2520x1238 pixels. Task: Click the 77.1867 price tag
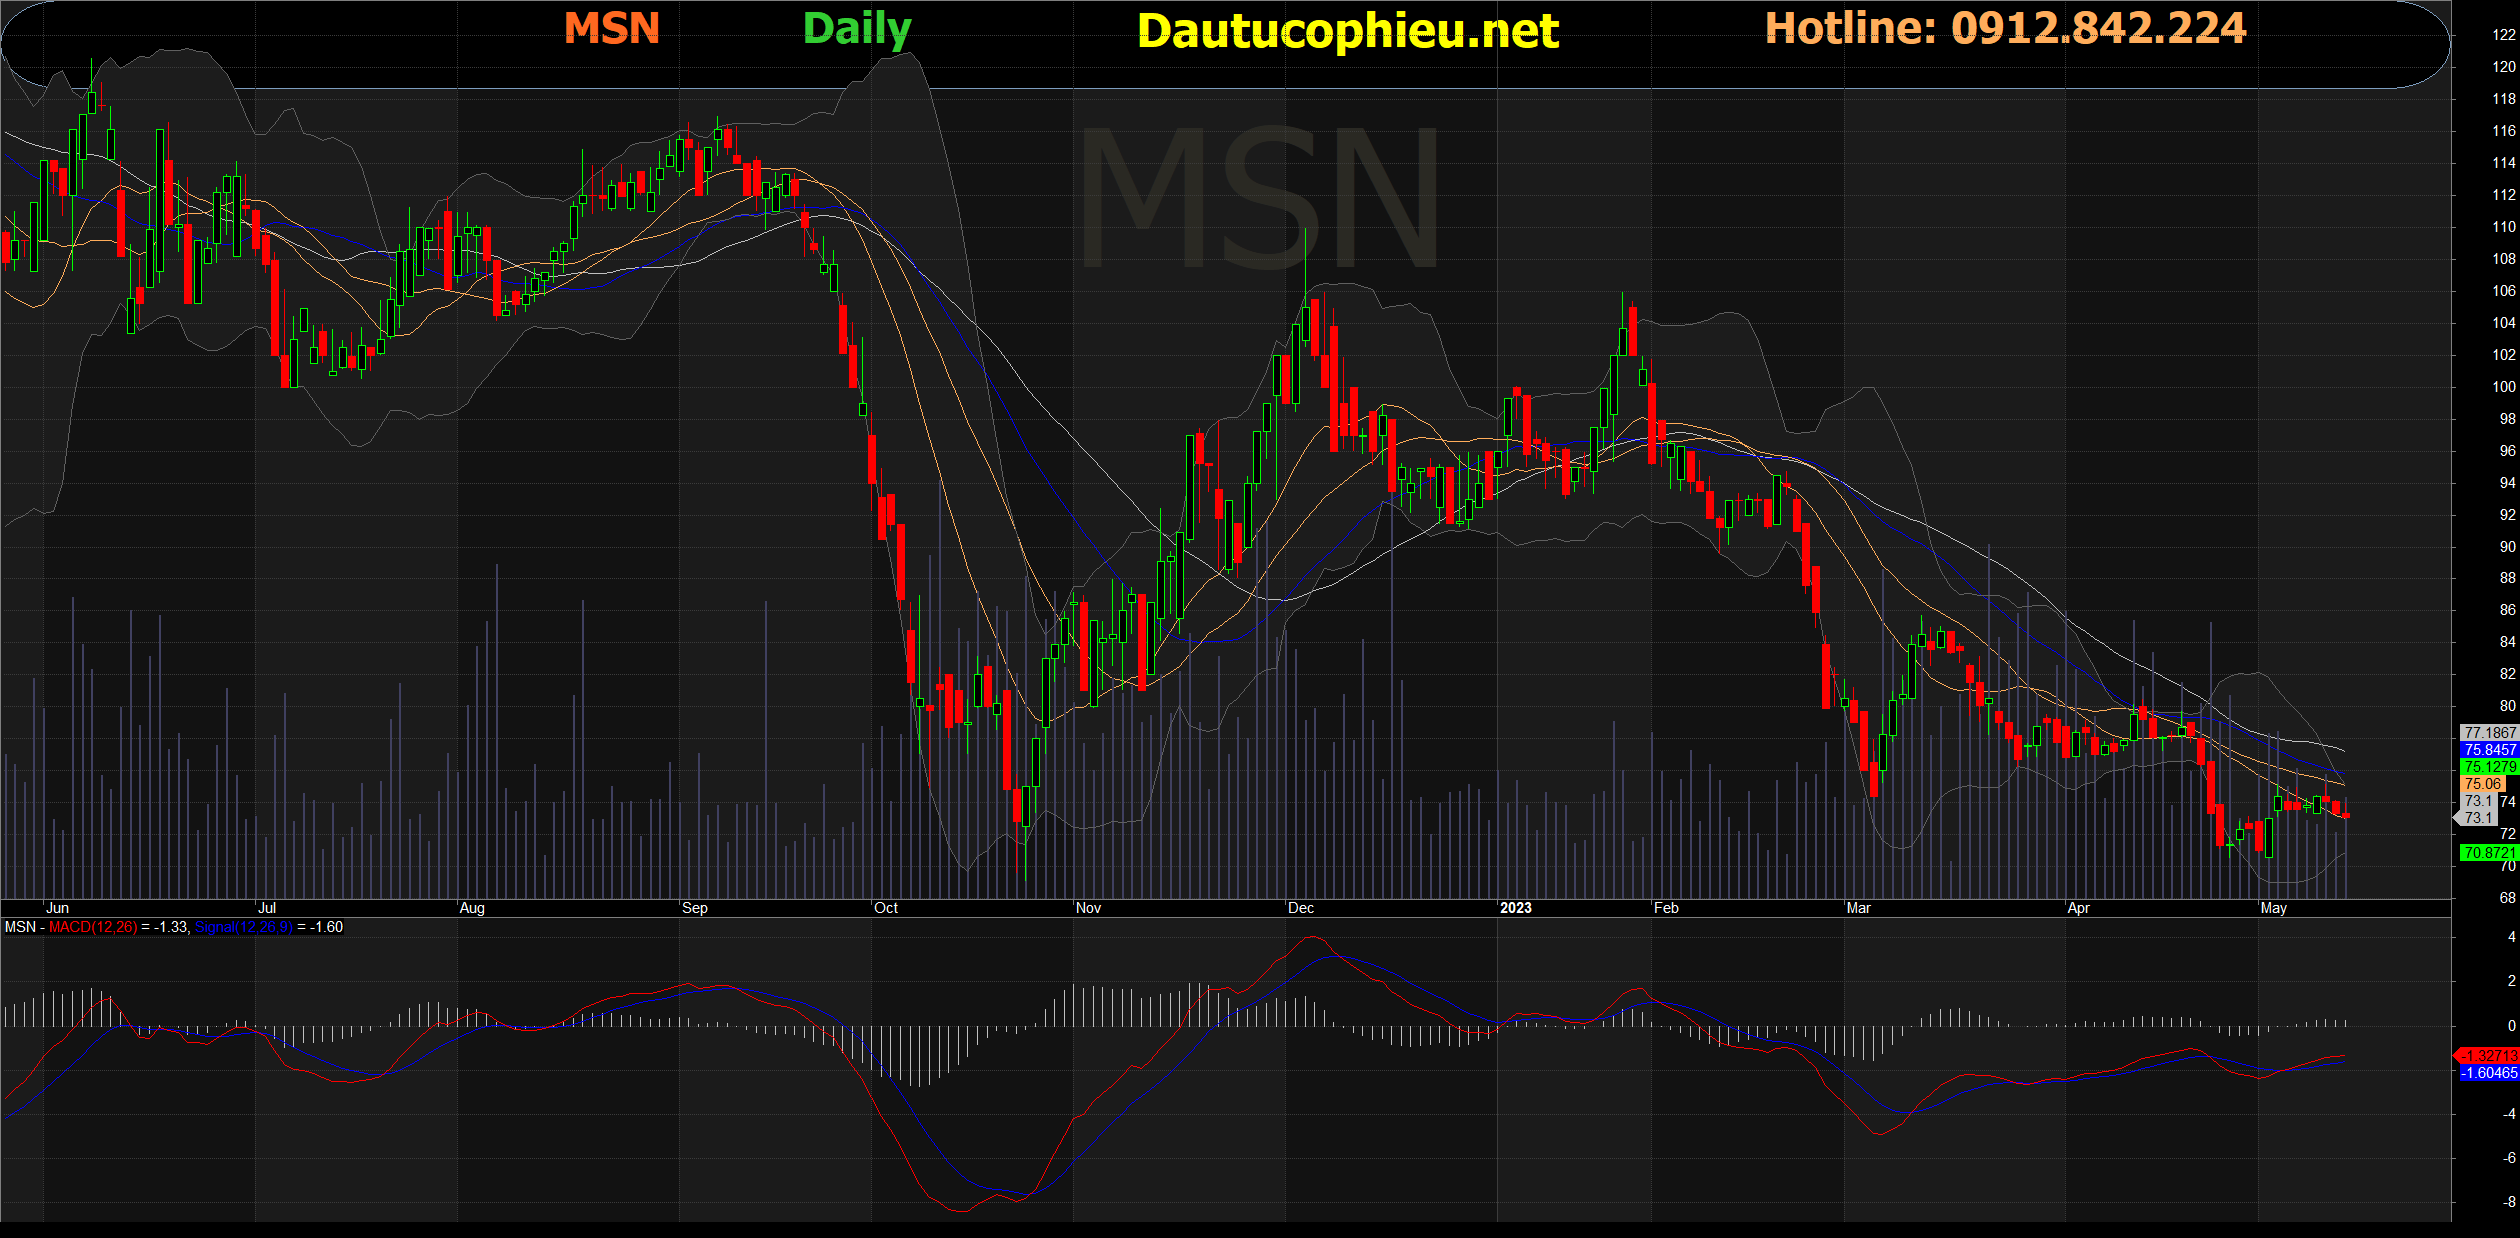pos(2489,732)
